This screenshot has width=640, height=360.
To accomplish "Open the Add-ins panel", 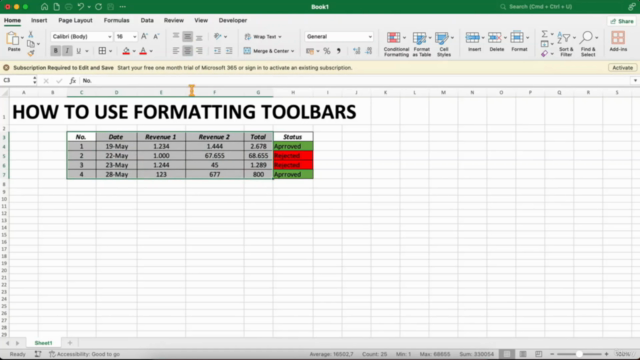I will pyautogui.click(x=618, y=41).
